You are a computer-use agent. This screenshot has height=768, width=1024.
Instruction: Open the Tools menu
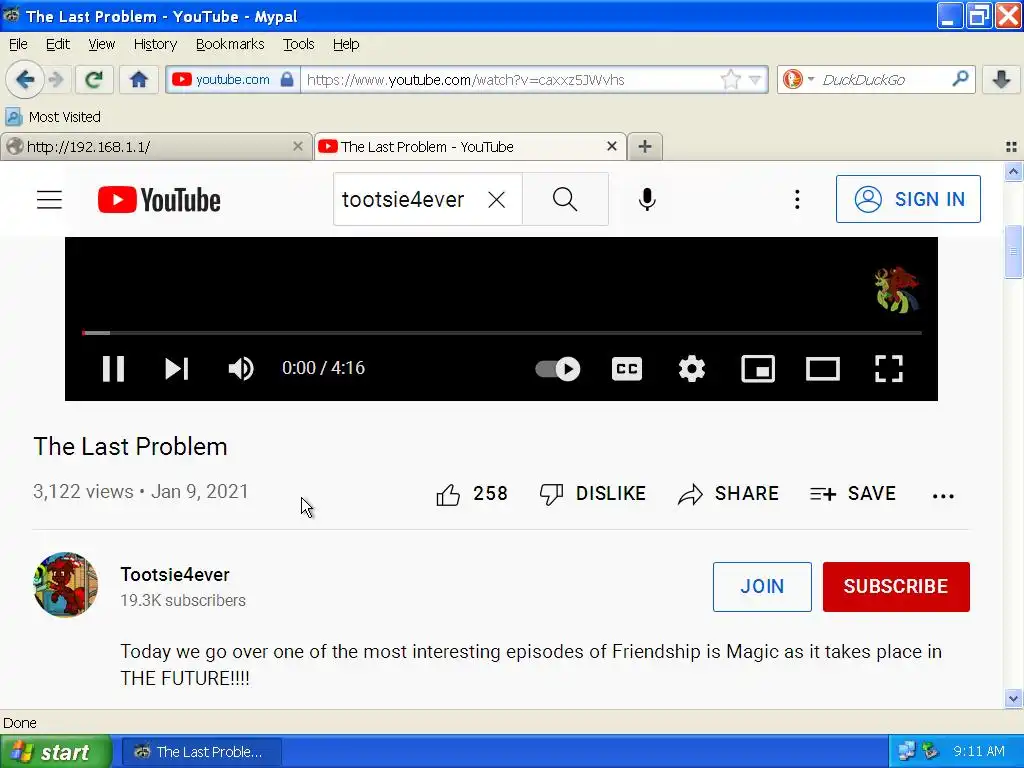coord(298,44)
